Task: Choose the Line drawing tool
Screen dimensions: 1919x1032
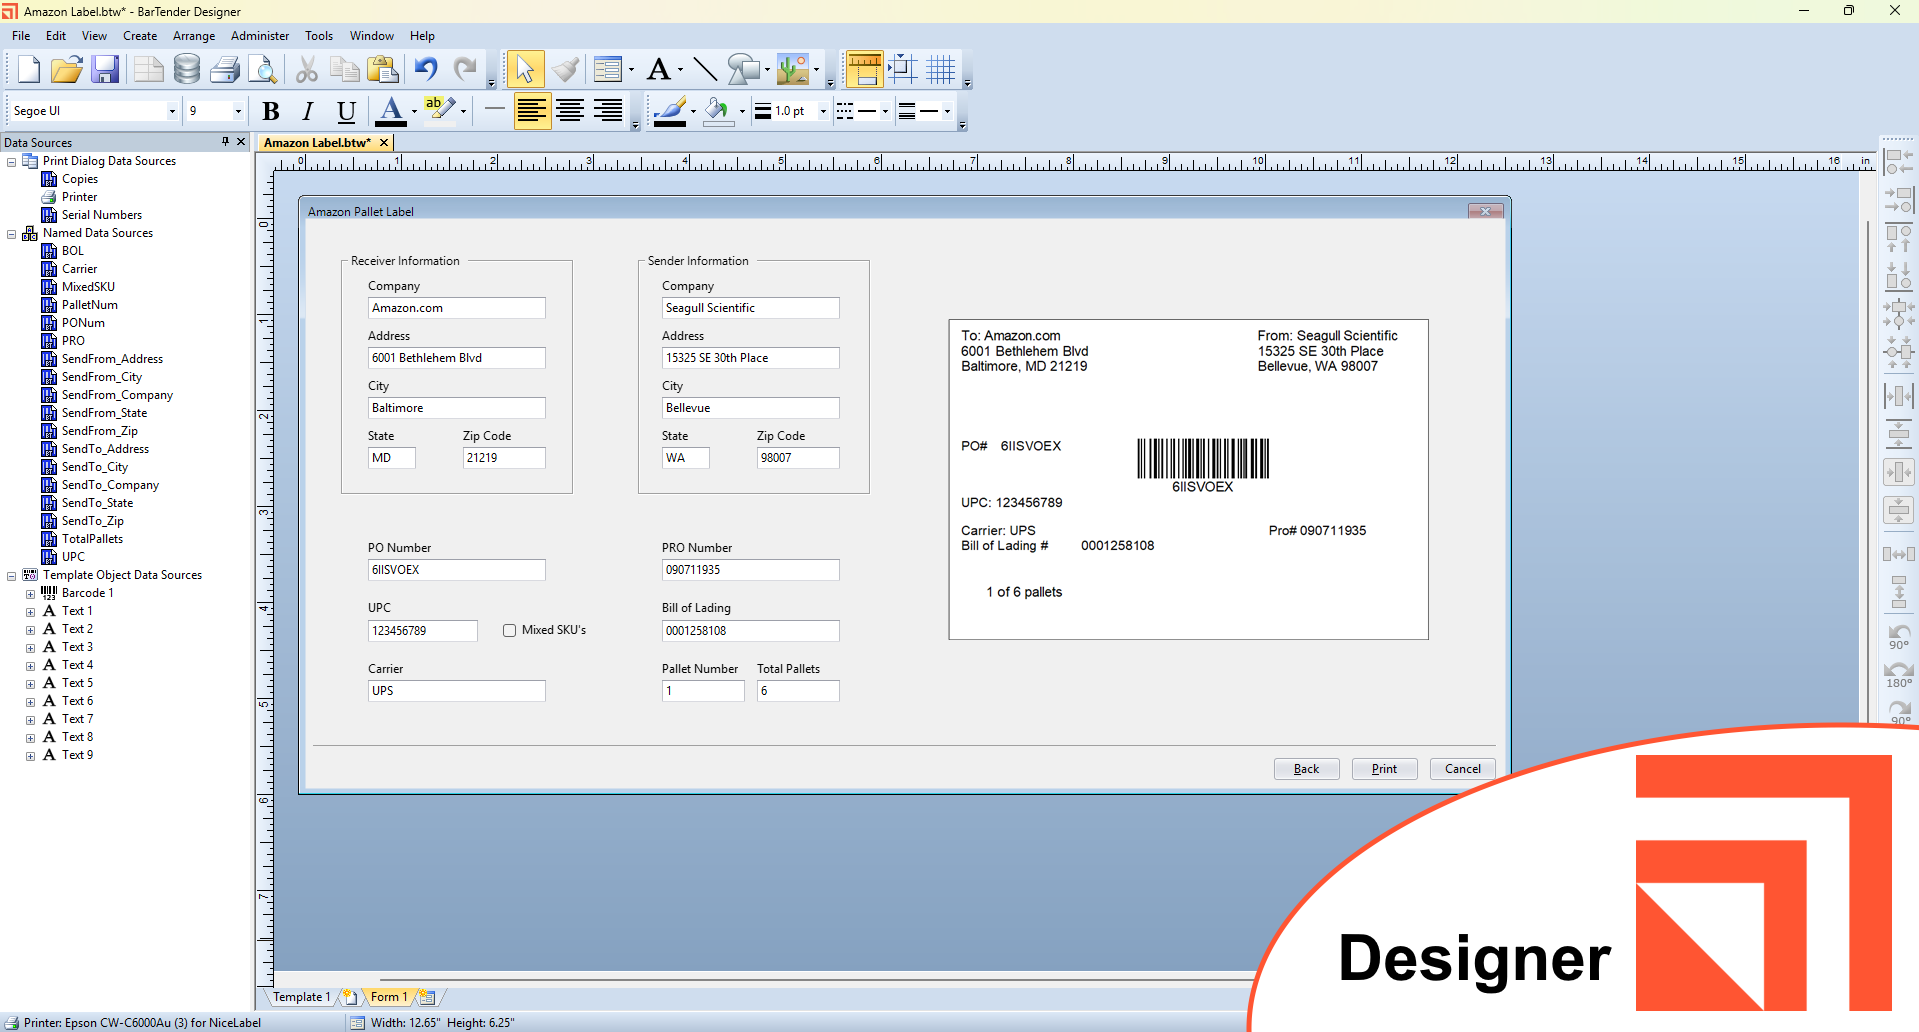Action: 705,70
